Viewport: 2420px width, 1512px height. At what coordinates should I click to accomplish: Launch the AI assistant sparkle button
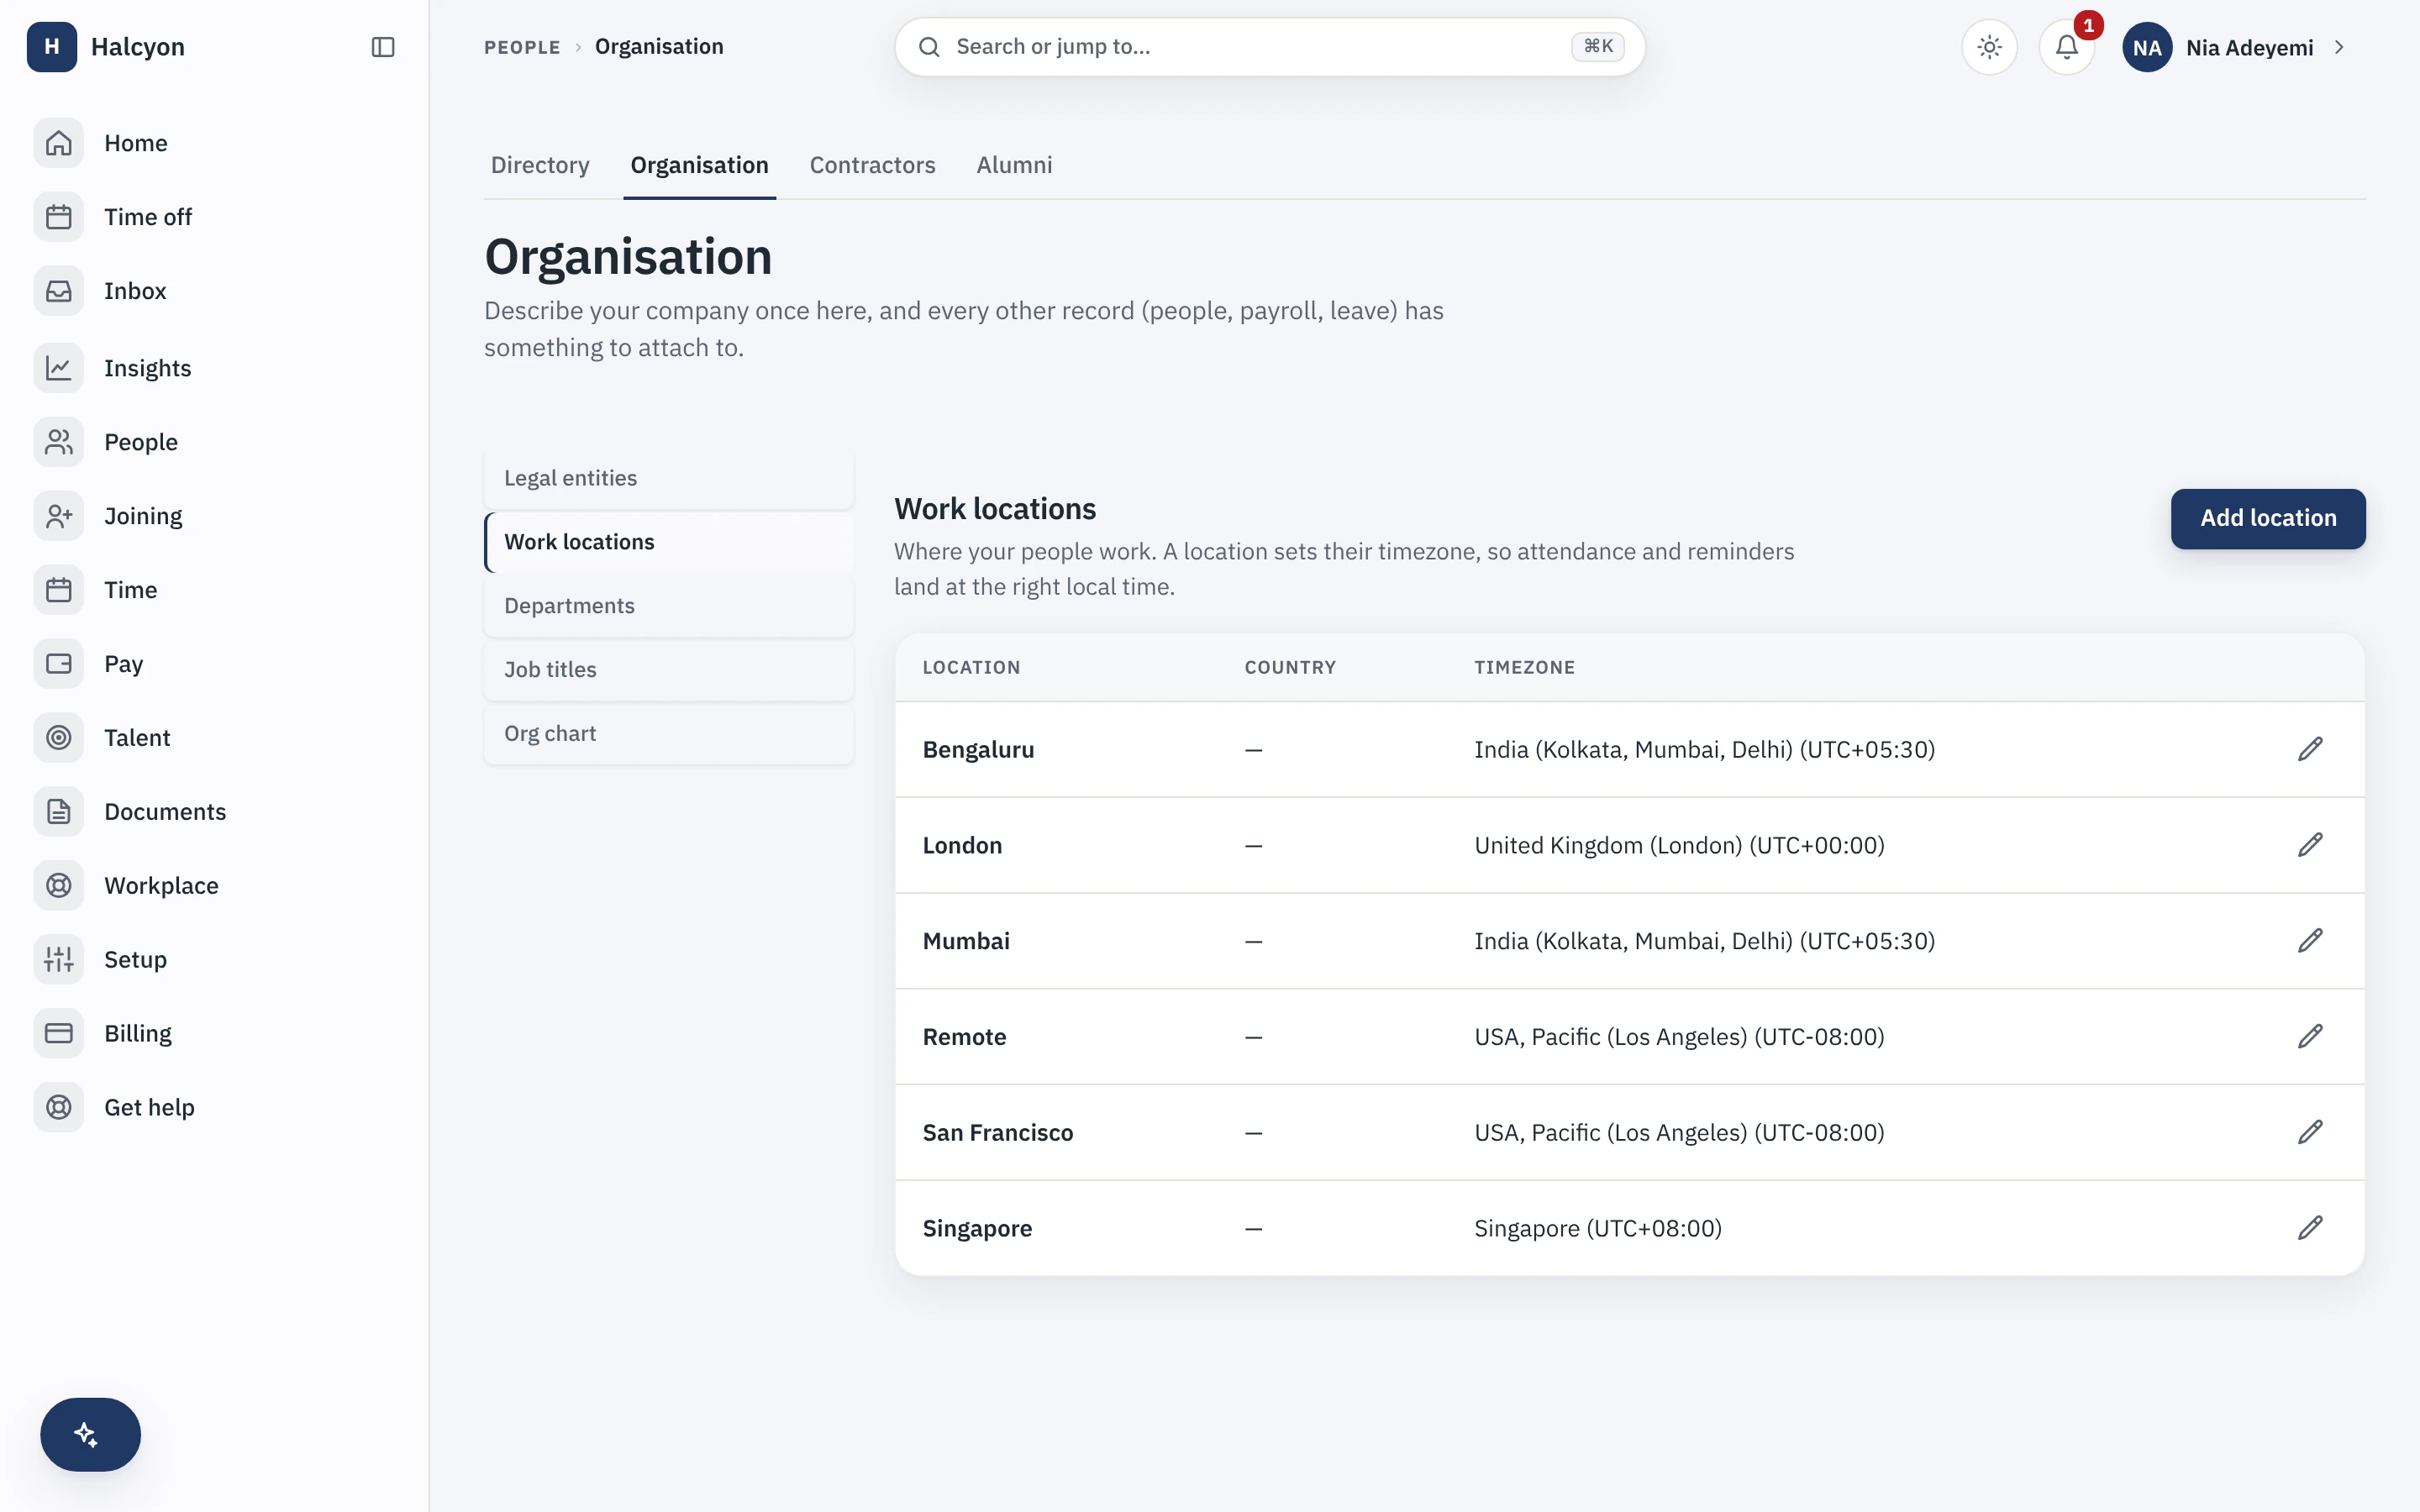coord(90,1434)
